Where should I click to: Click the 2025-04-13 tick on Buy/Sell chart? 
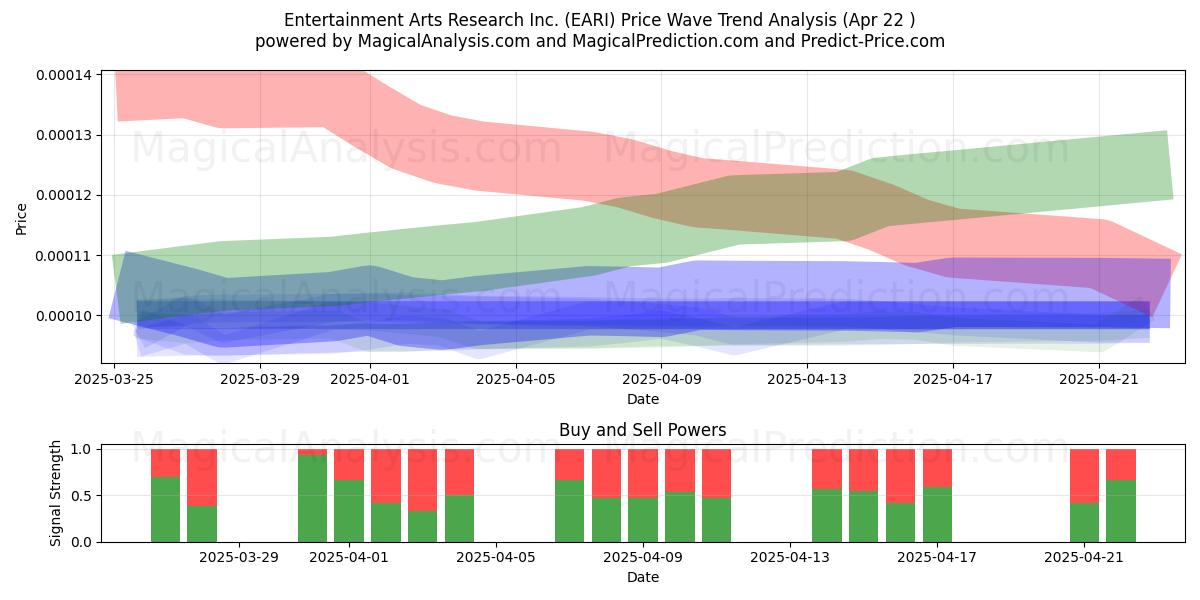coord(790,558)
